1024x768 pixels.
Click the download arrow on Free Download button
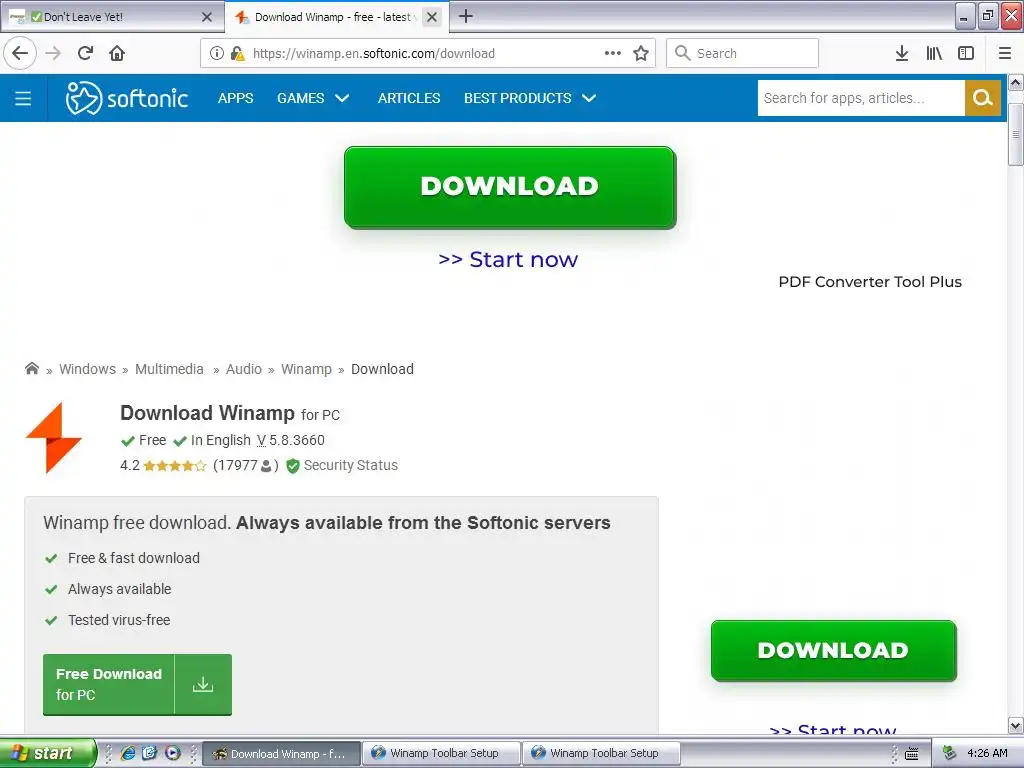(x=203, y=684)
